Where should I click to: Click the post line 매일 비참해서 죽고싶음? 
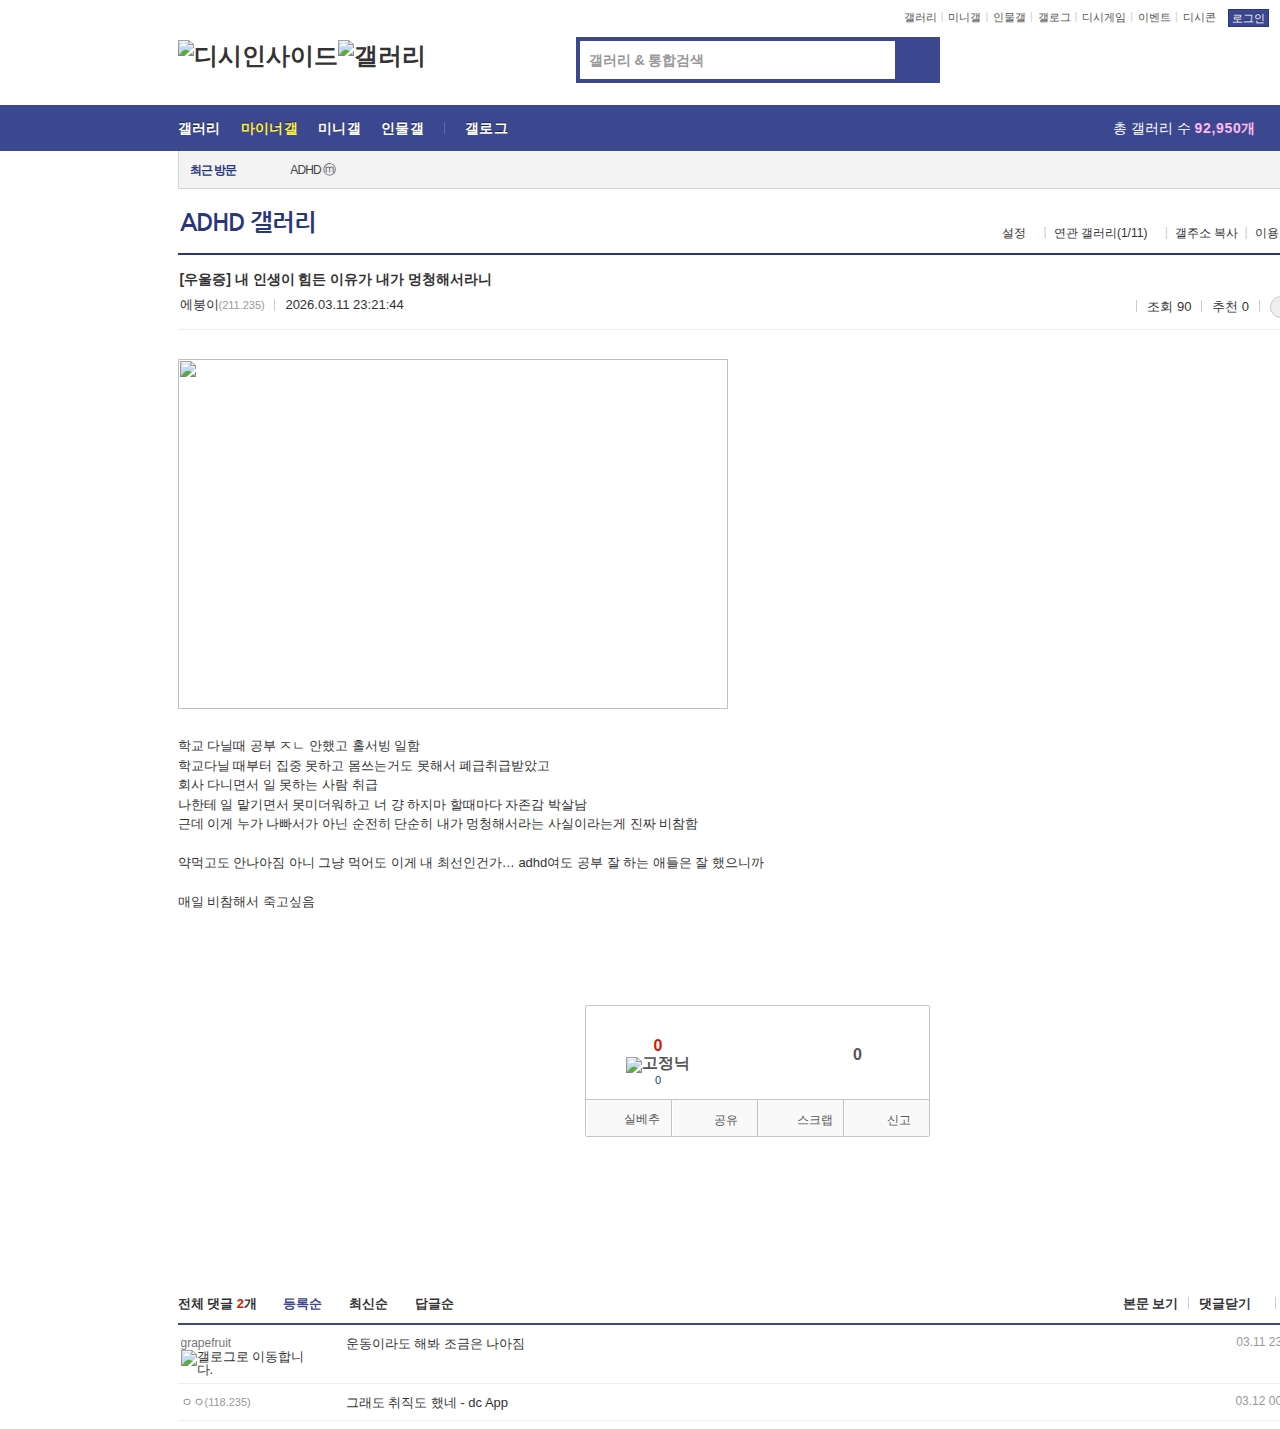246,902
